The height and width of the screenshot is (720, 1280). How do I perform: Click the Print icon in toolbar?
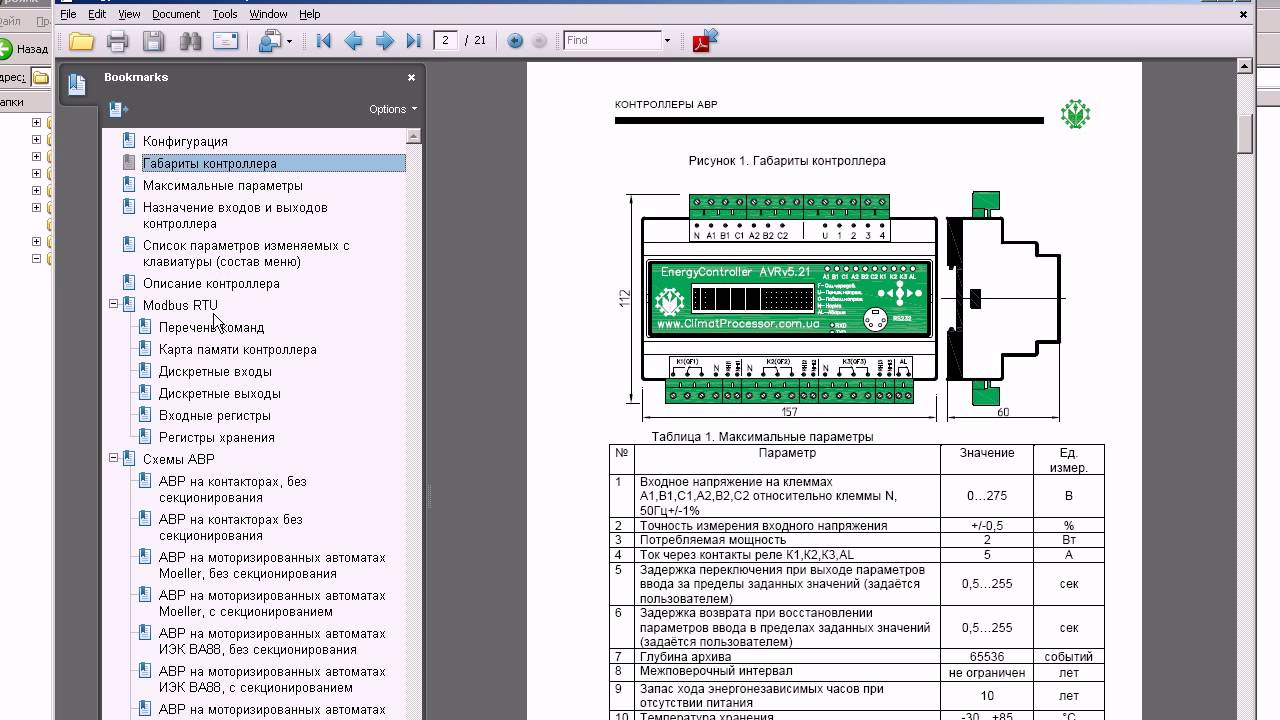coord(118,41)
